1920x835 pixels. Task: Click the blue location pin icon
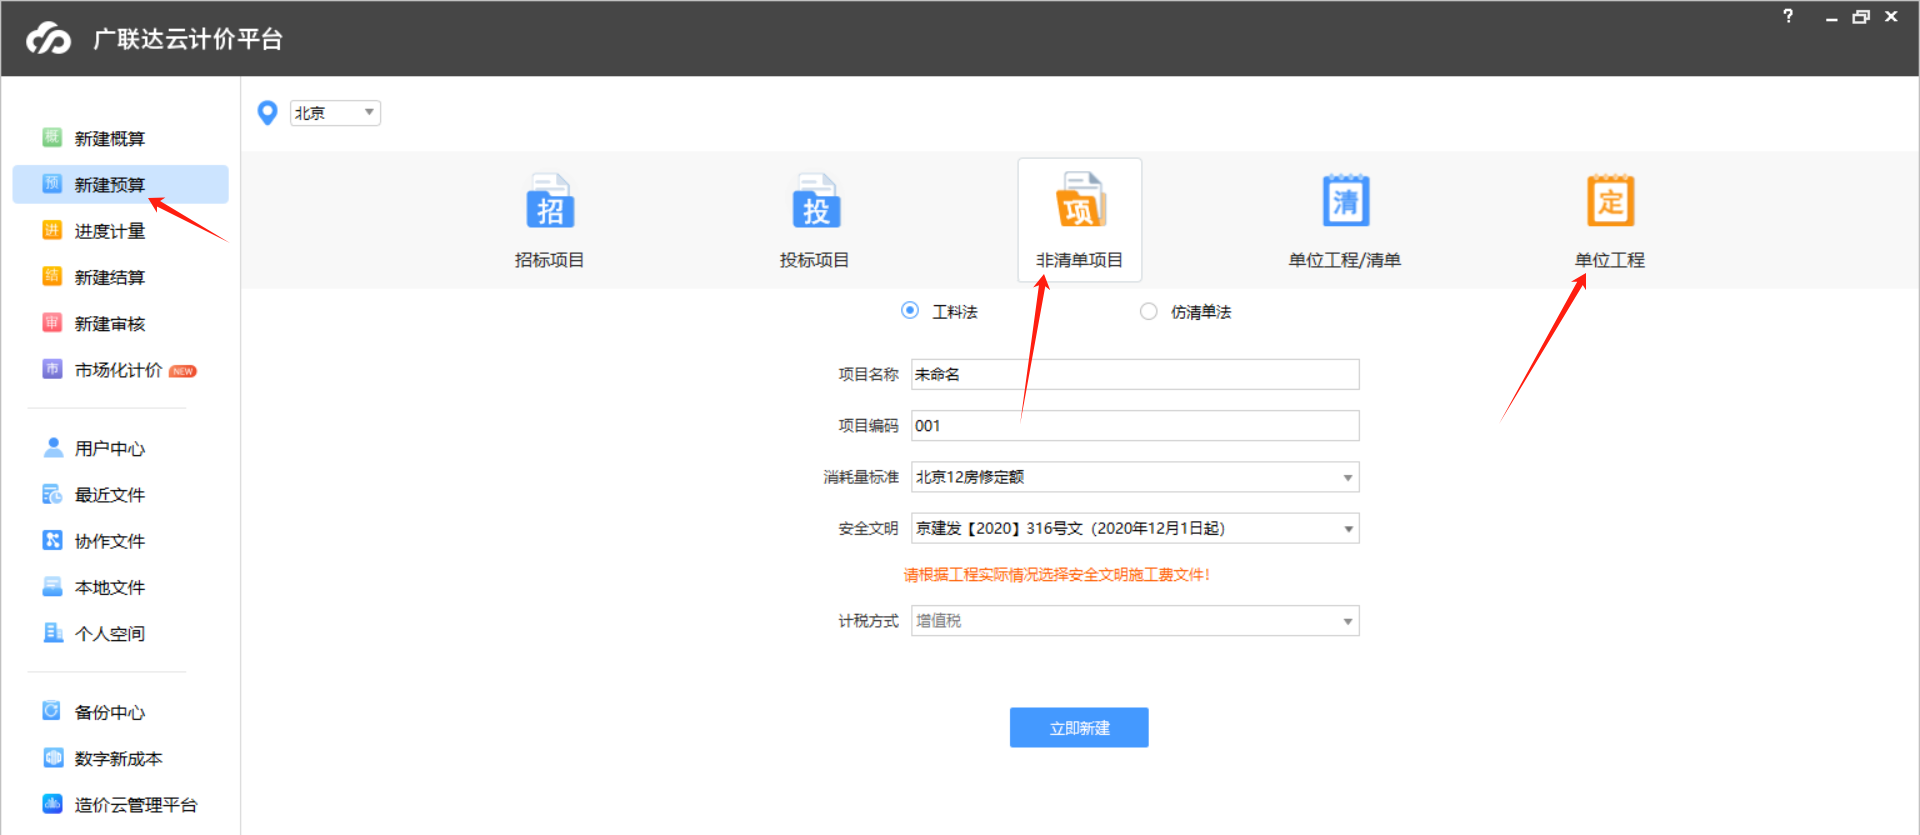[267, 113]
